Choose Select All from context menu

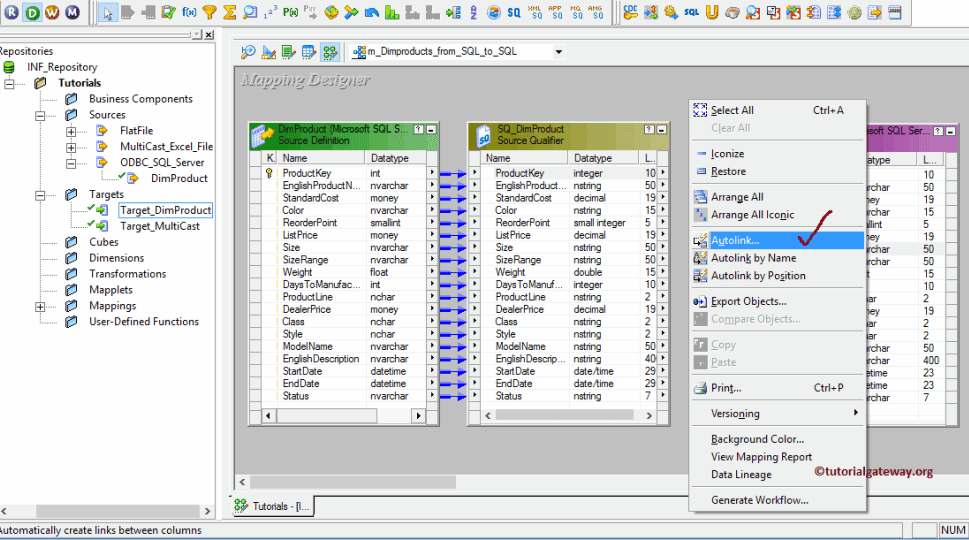pos(777,110)
